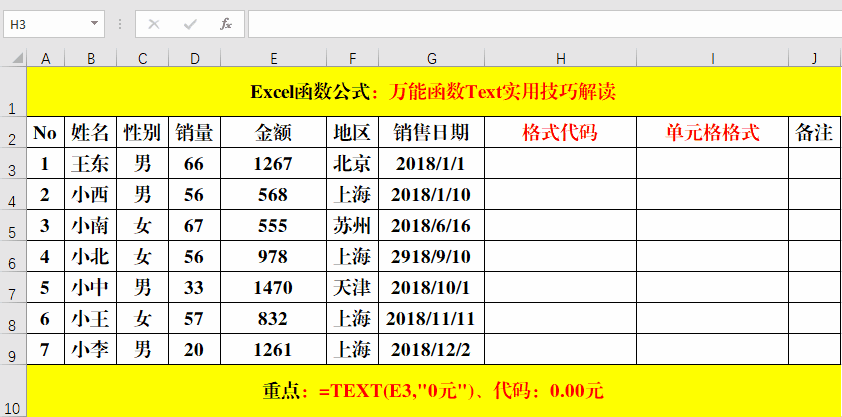Click the date cell 2018/1/1
Screen dimensions: 842x417
click(x=432, y=163)
